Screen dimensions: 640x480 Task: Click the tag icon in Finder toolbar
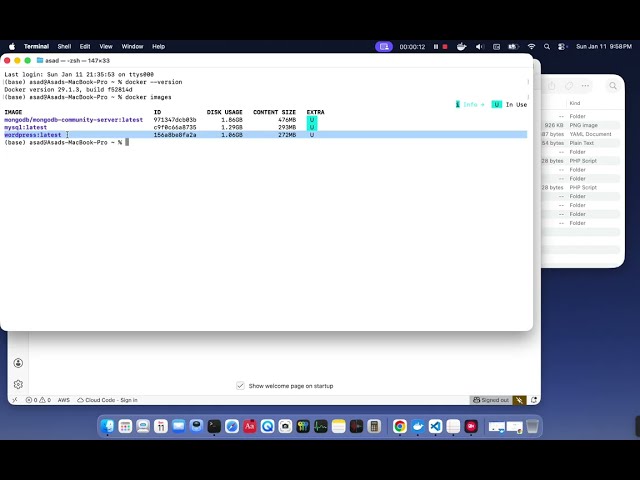(569, 86)
